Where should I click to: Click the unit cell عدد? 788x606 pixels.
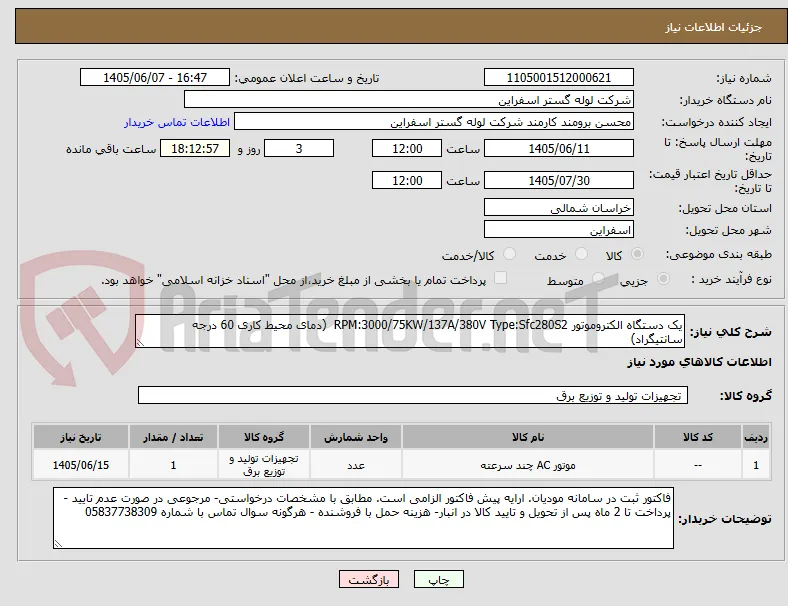(x=356, y=465)
